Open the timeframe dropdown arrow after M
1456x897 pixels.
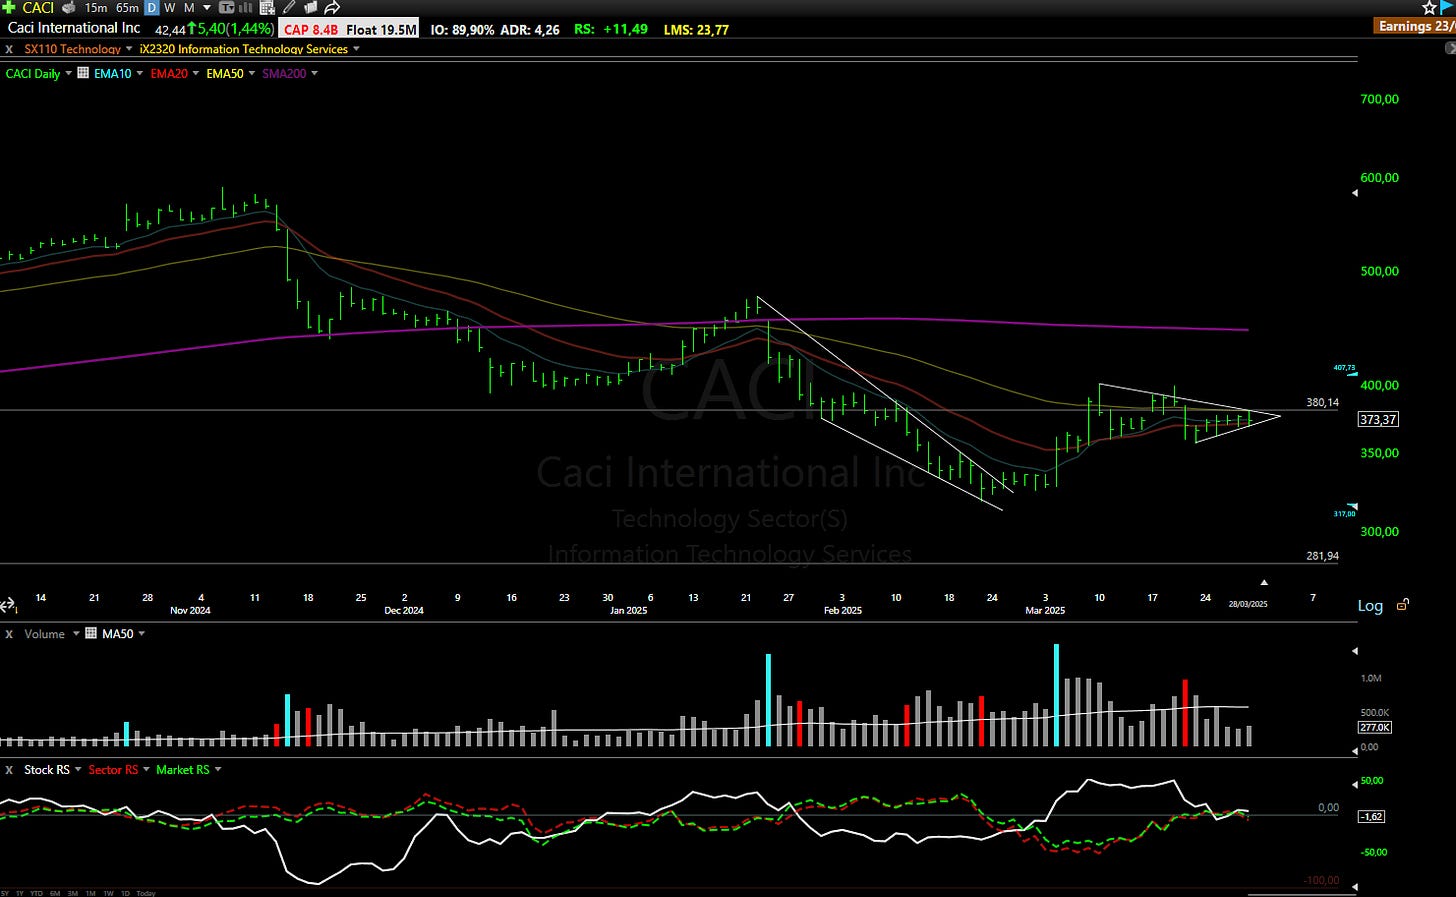pos(207,8)
